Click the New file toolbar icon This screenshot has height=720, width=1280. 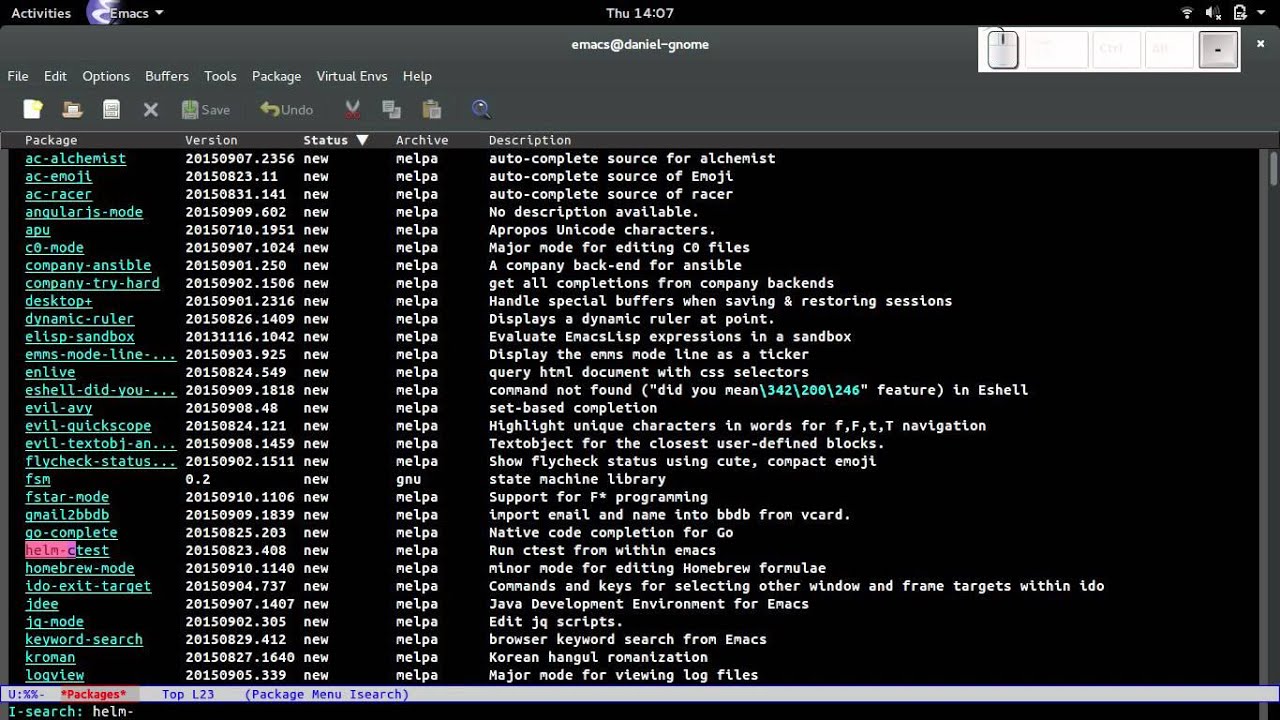tap(33, 109)
